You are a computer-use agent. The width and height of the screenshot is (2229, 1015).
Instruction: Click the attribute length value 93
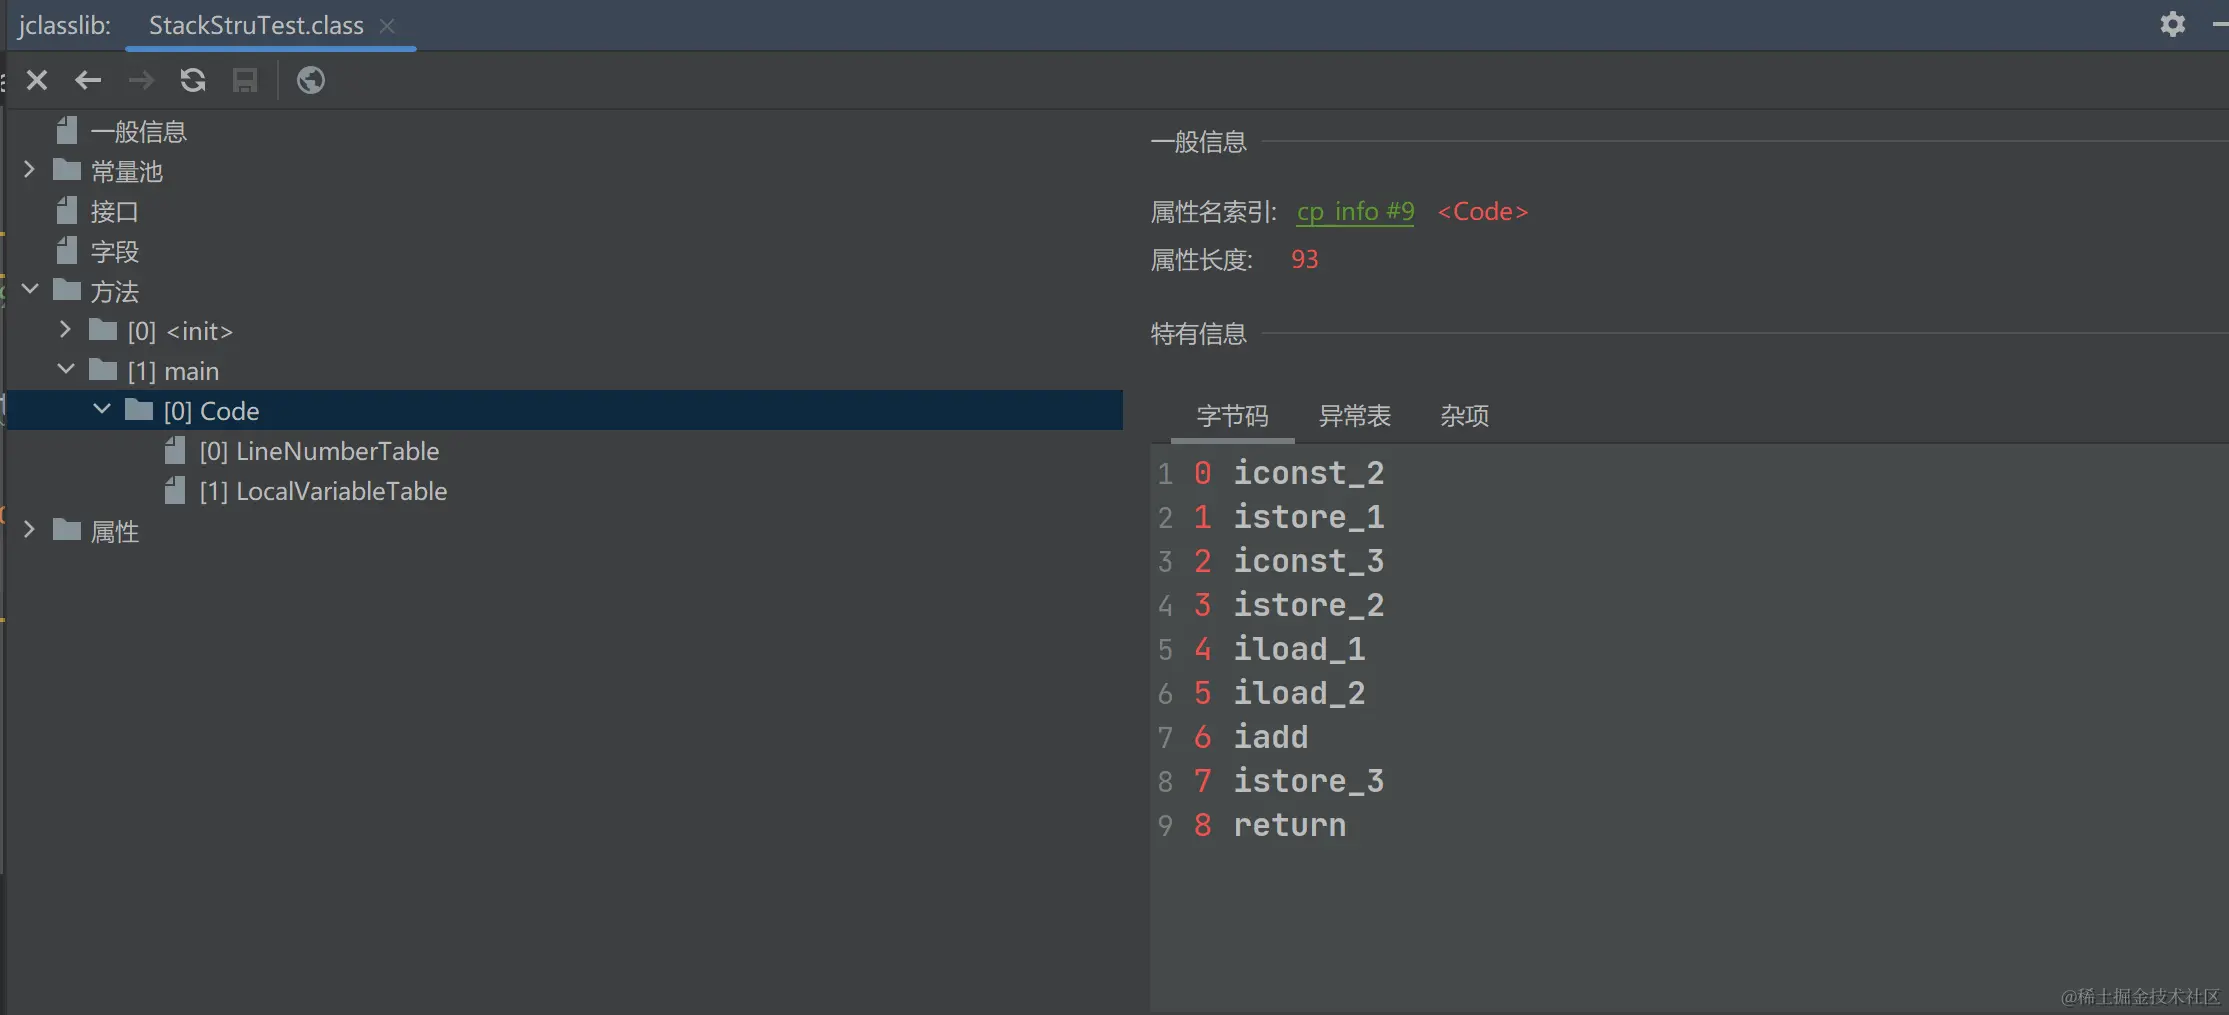click(1304, 260)
